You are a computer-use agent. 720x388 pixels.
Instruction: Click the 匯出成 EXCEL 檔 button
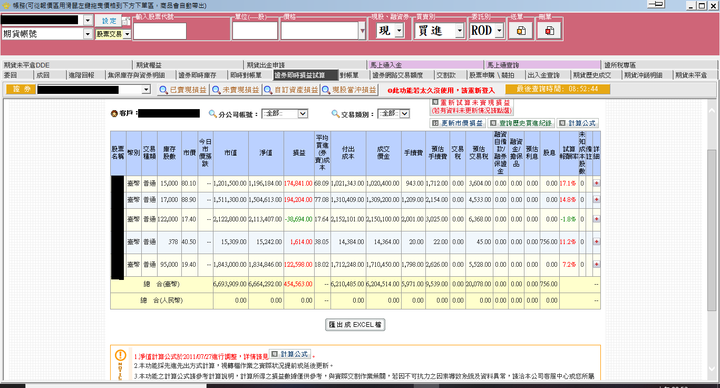coord(355,325)
